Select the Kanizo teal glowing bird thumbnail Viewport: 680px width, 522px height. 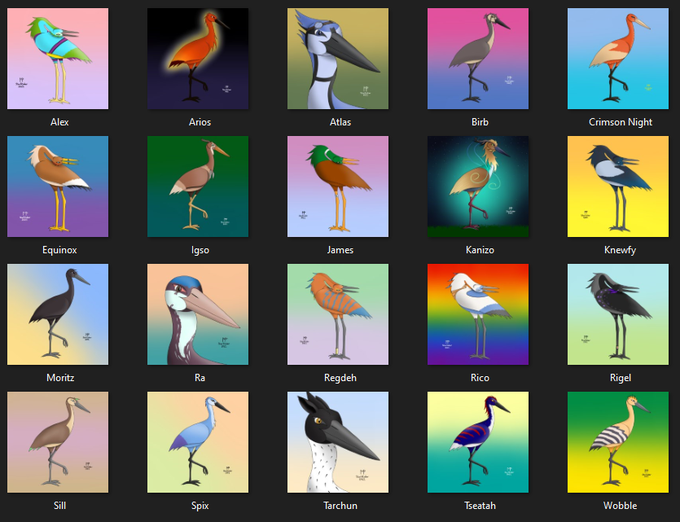[x=478, y=186]
